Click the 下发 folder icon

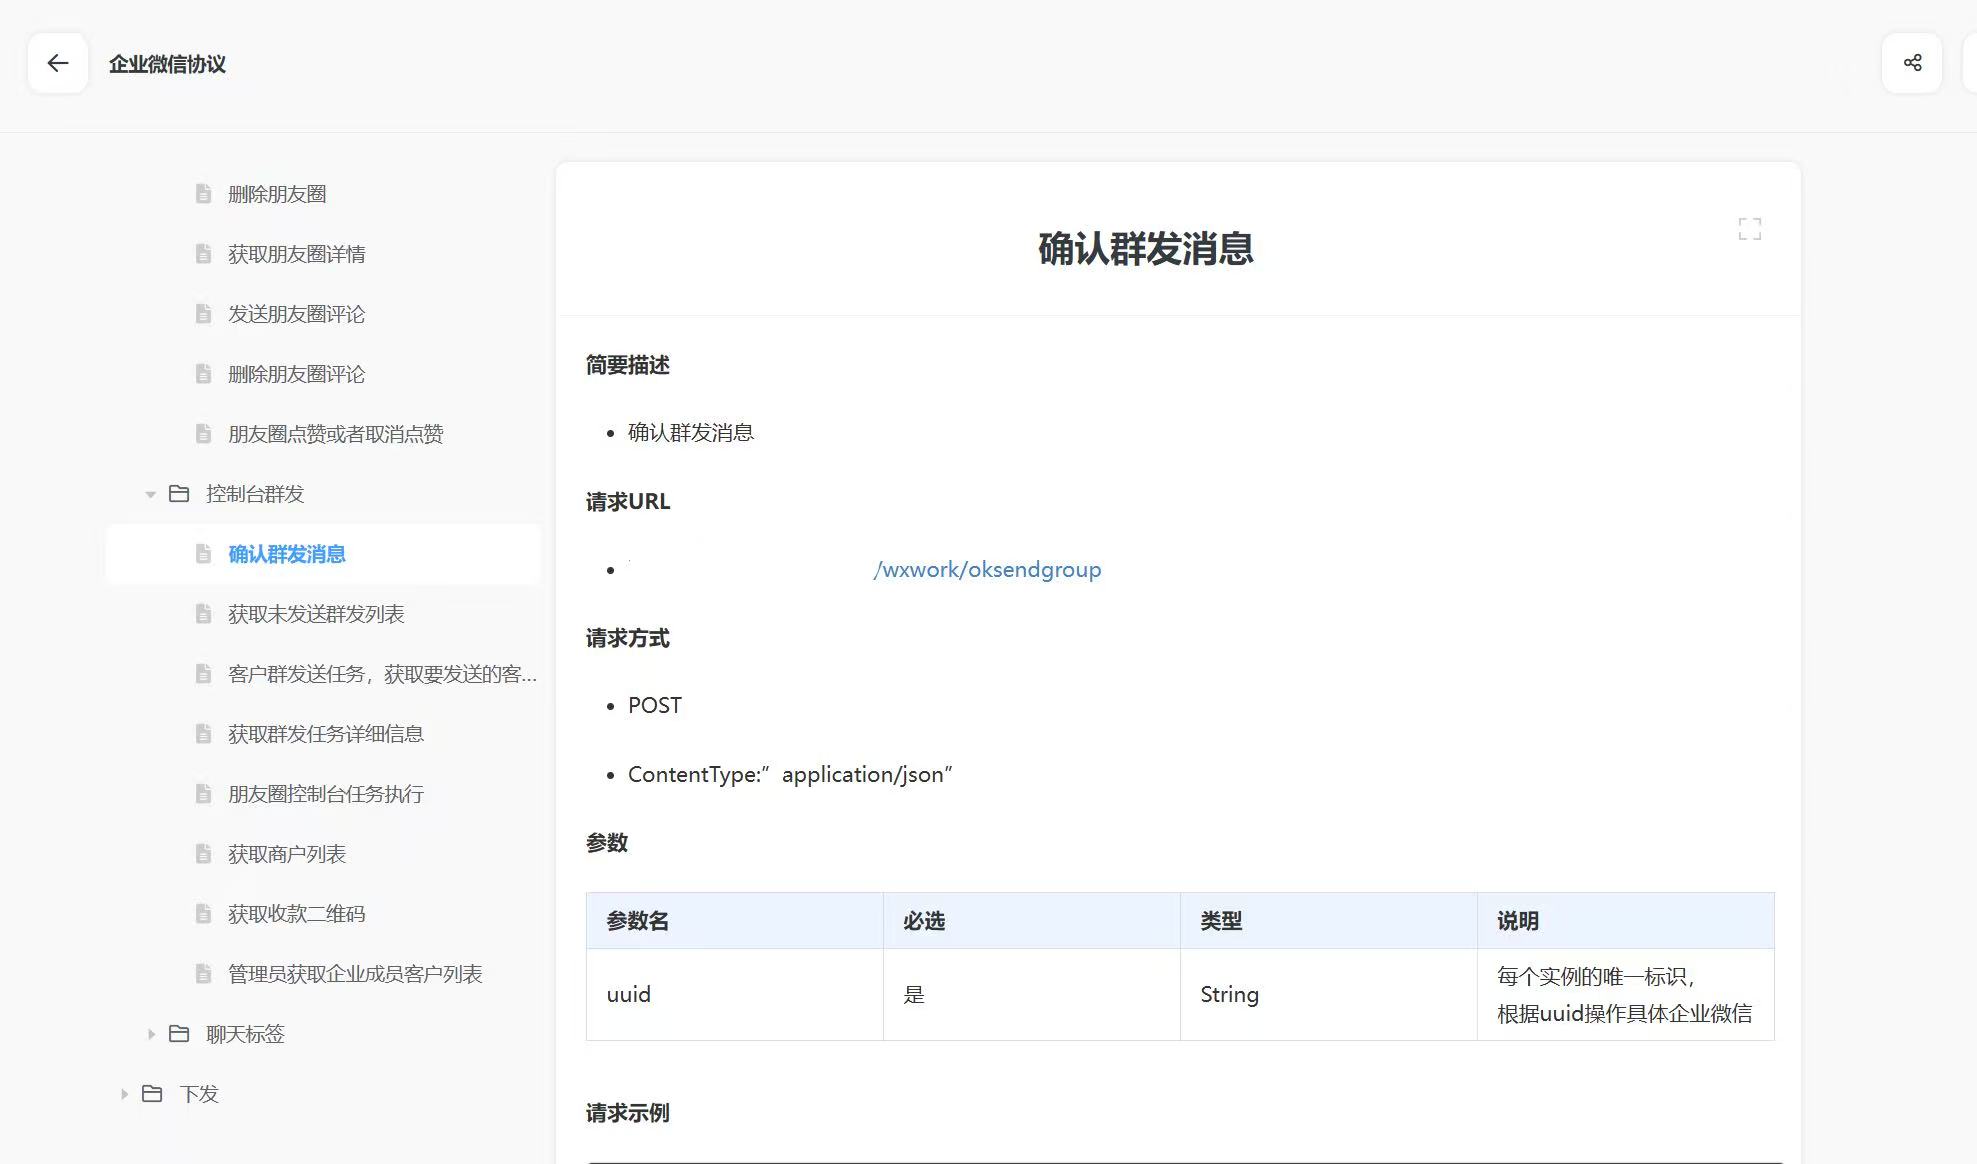point(152,1094)
